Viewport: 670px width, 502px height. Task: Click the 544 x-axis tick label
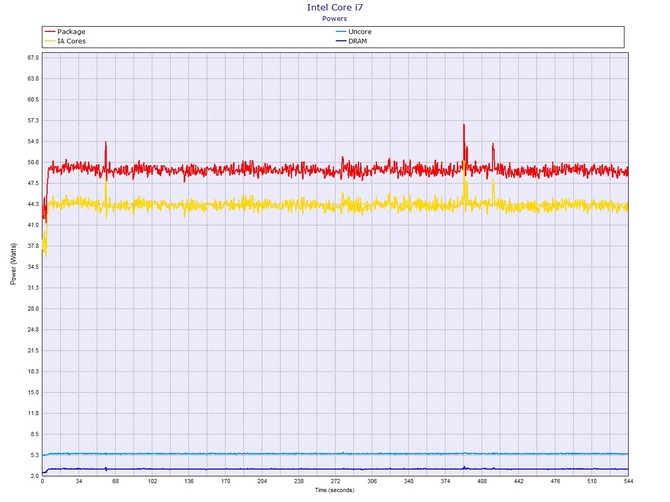(x=628, y=481)
